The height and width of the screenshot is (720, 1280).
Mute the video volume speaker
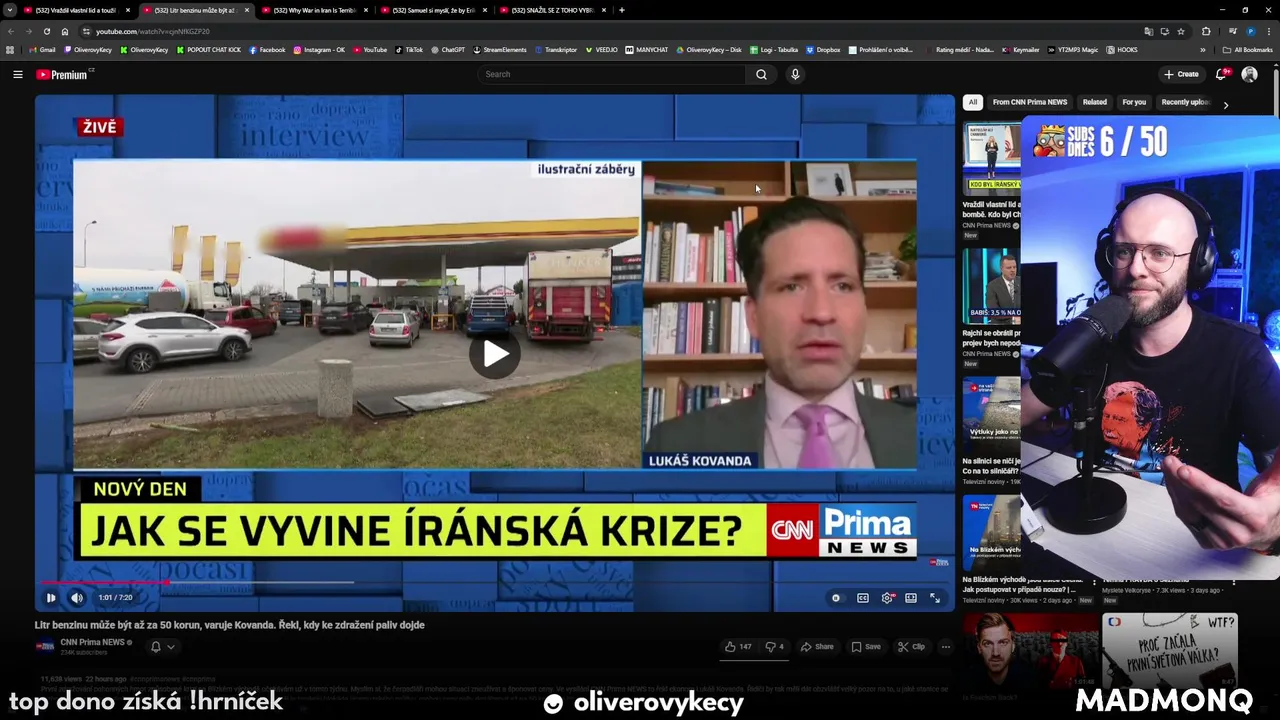pos(77,598)
